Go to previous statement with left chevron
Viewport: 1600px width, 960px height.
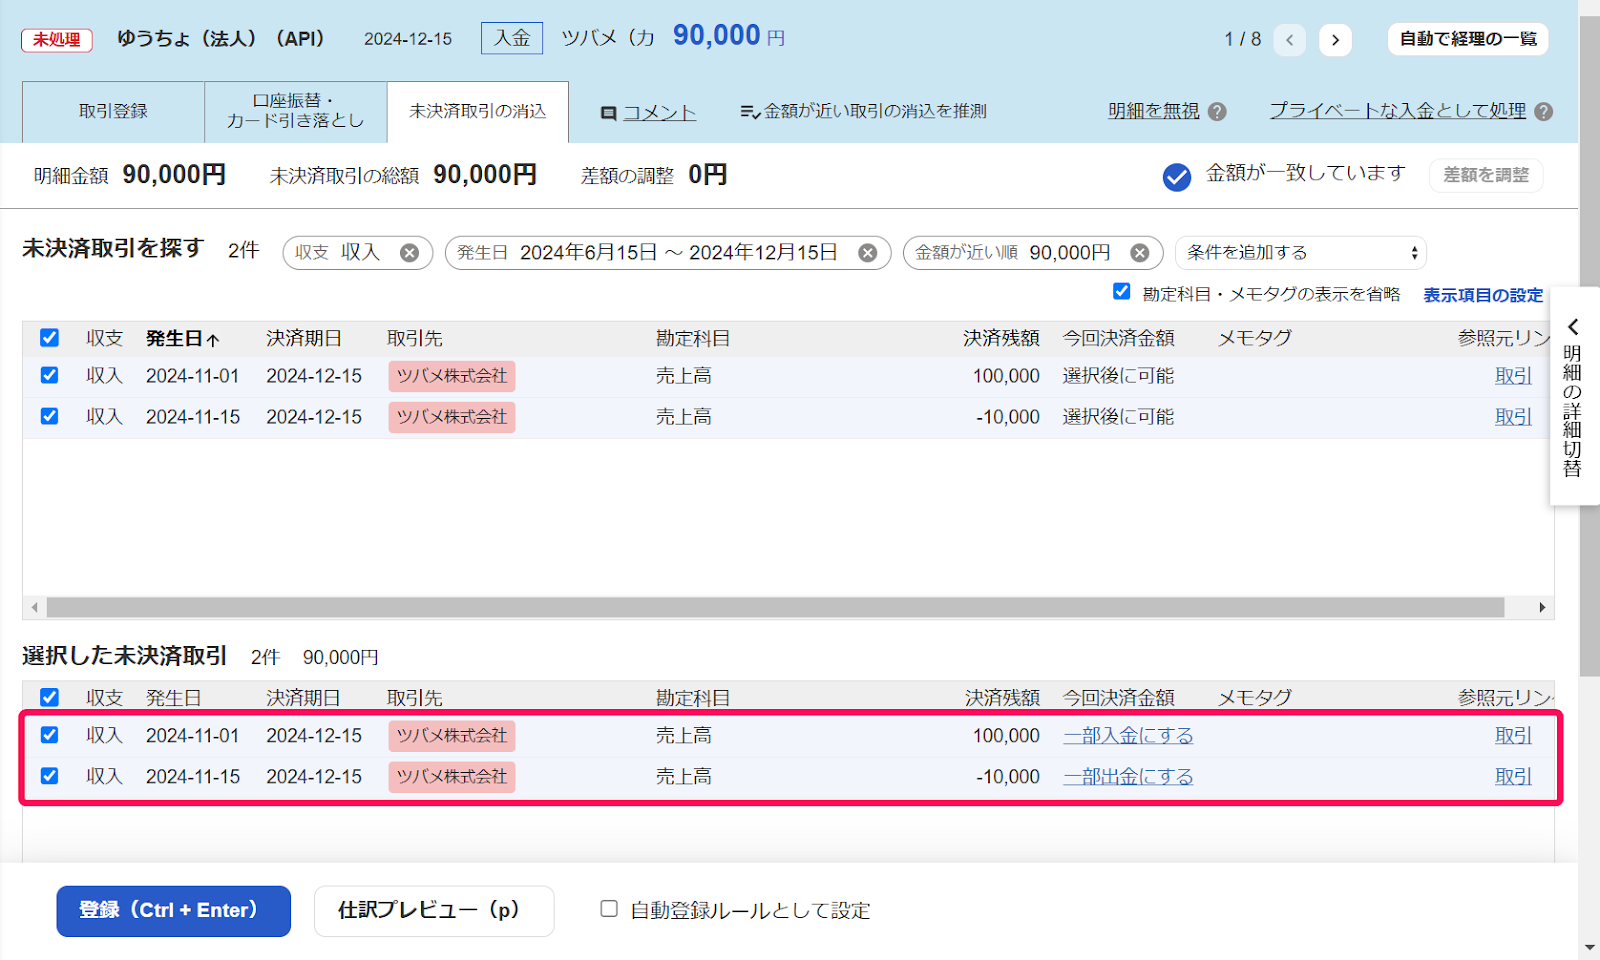(1290, 40)
